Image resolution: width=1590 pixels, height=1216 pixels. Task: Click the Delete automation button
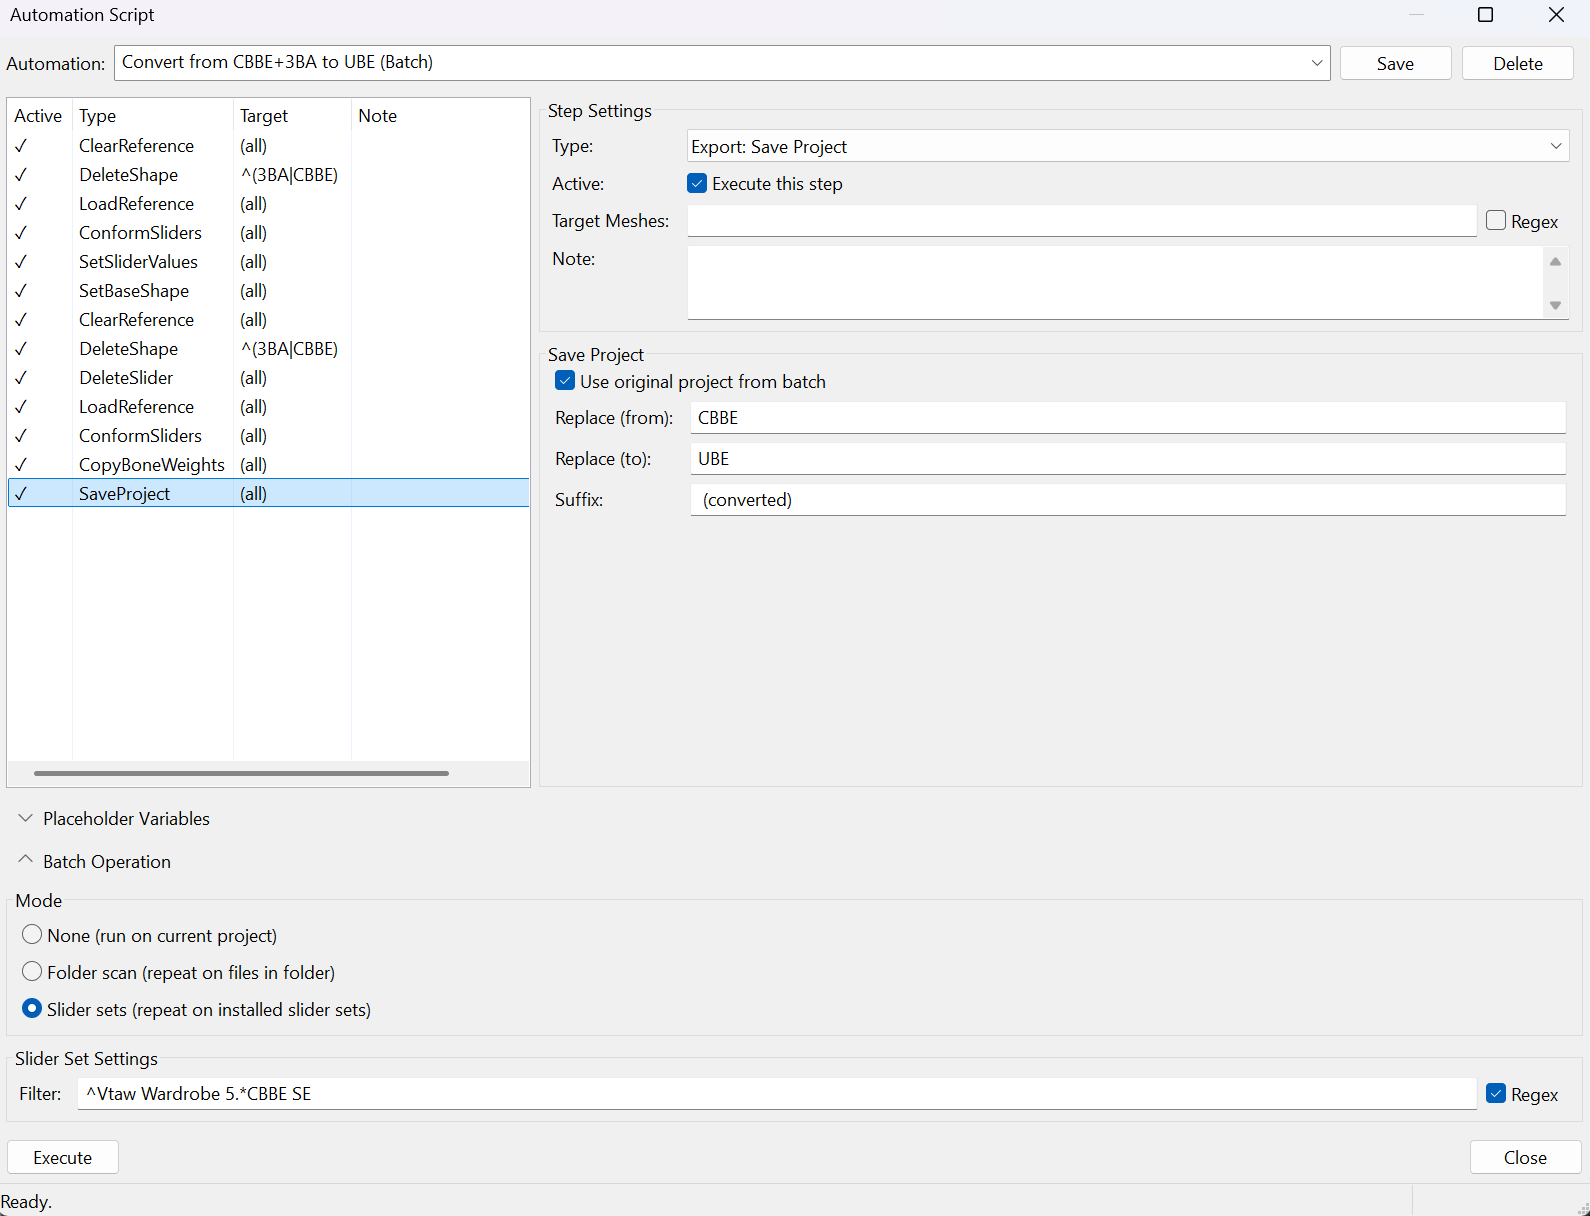point(1517,63)
